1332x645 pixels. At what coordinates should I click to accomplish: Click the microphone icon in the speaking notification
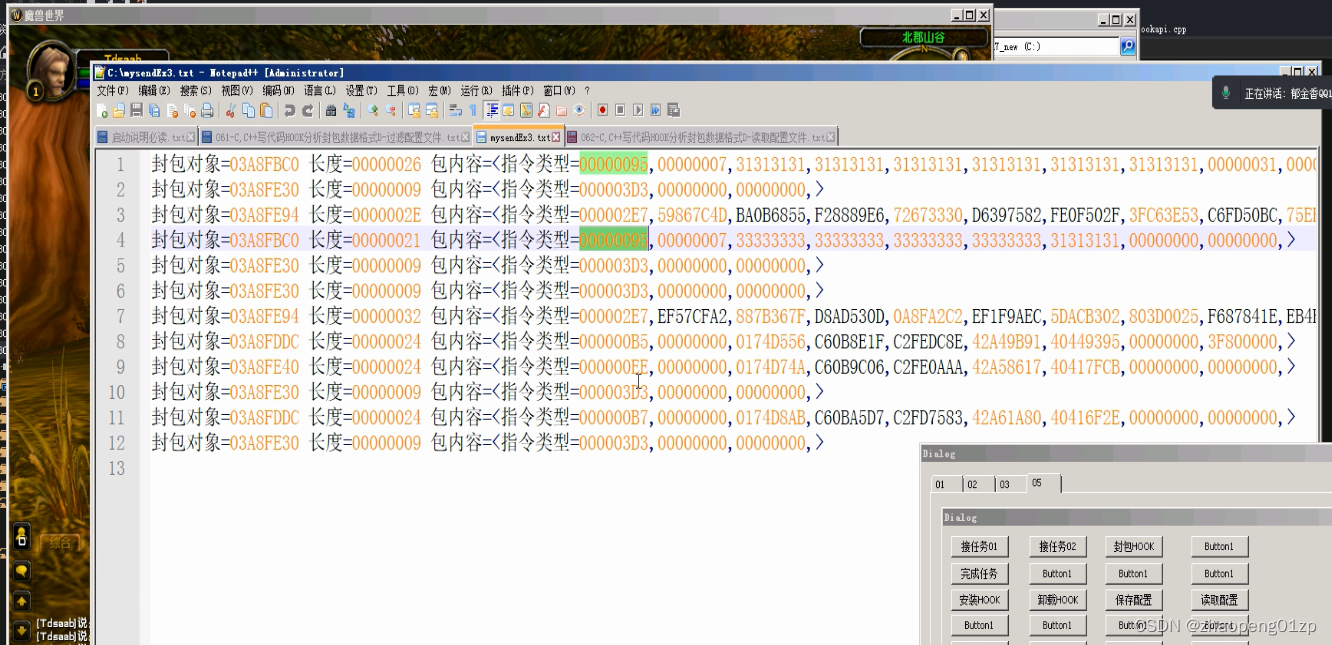pos(1226,93)
